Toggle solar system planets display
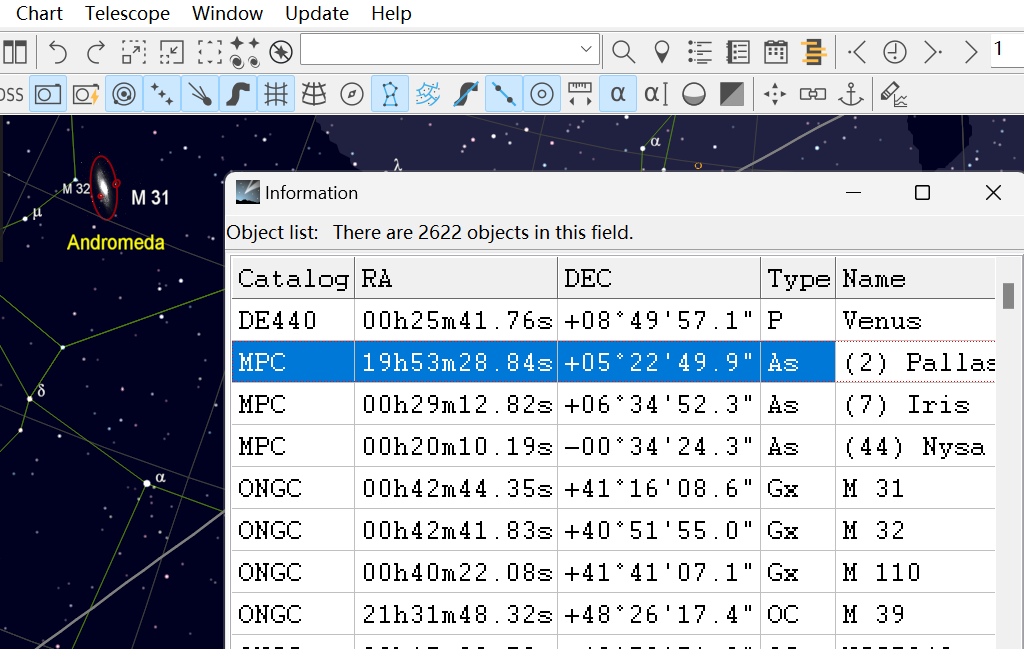The image size is (1024, 649). (123, 95)
